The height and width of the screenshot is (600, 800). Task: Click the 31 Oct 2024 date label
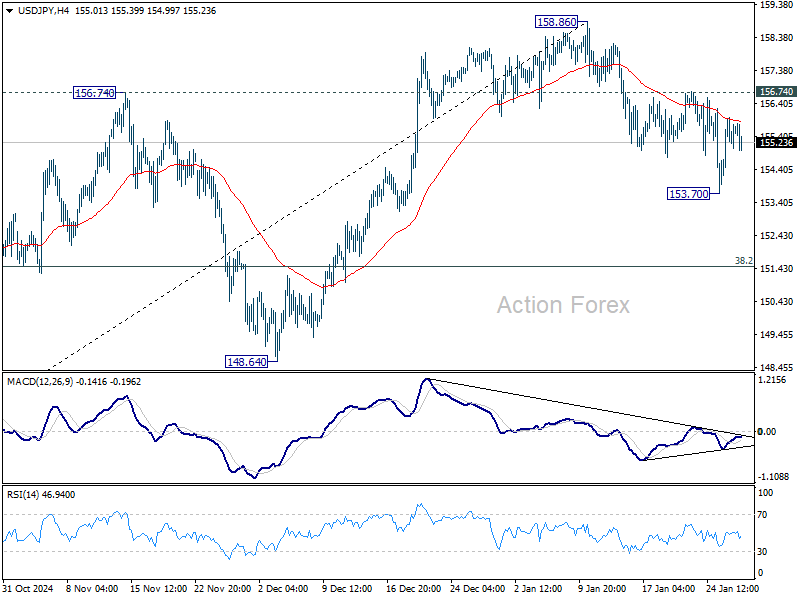[28, 588]
